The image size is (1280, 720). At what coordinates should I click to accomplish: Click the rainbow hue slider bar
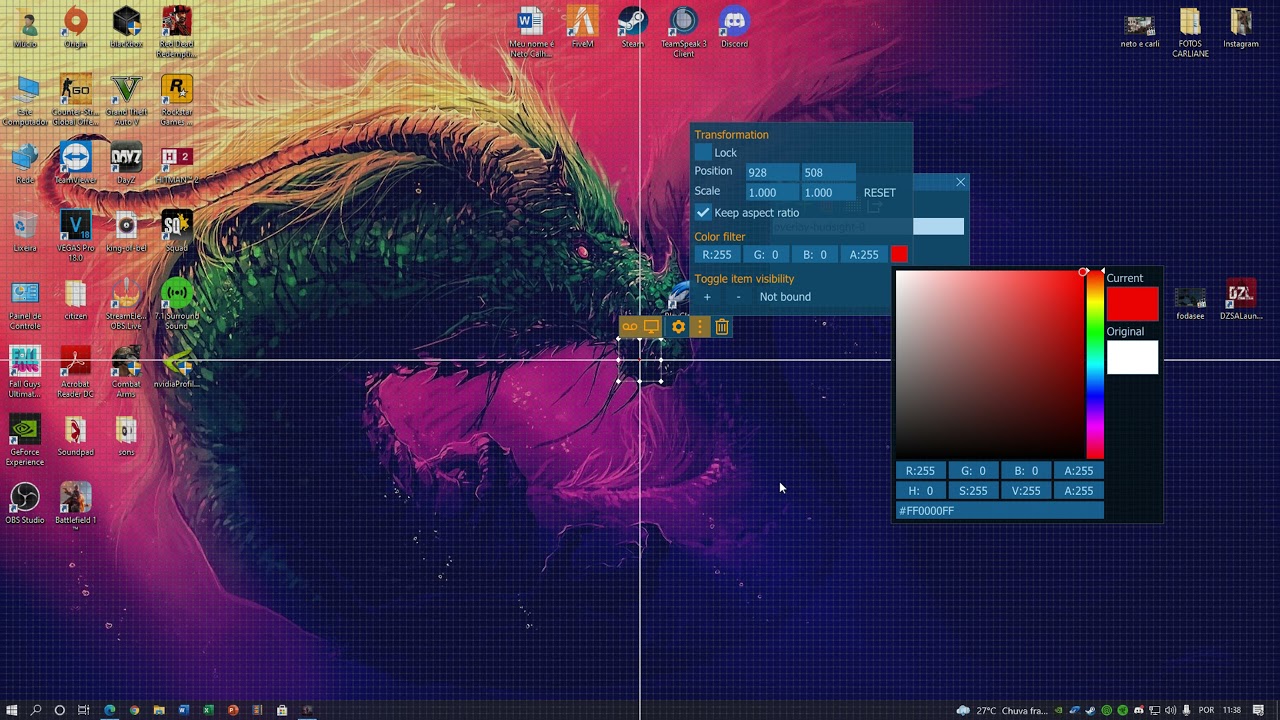coord(1095,364)
